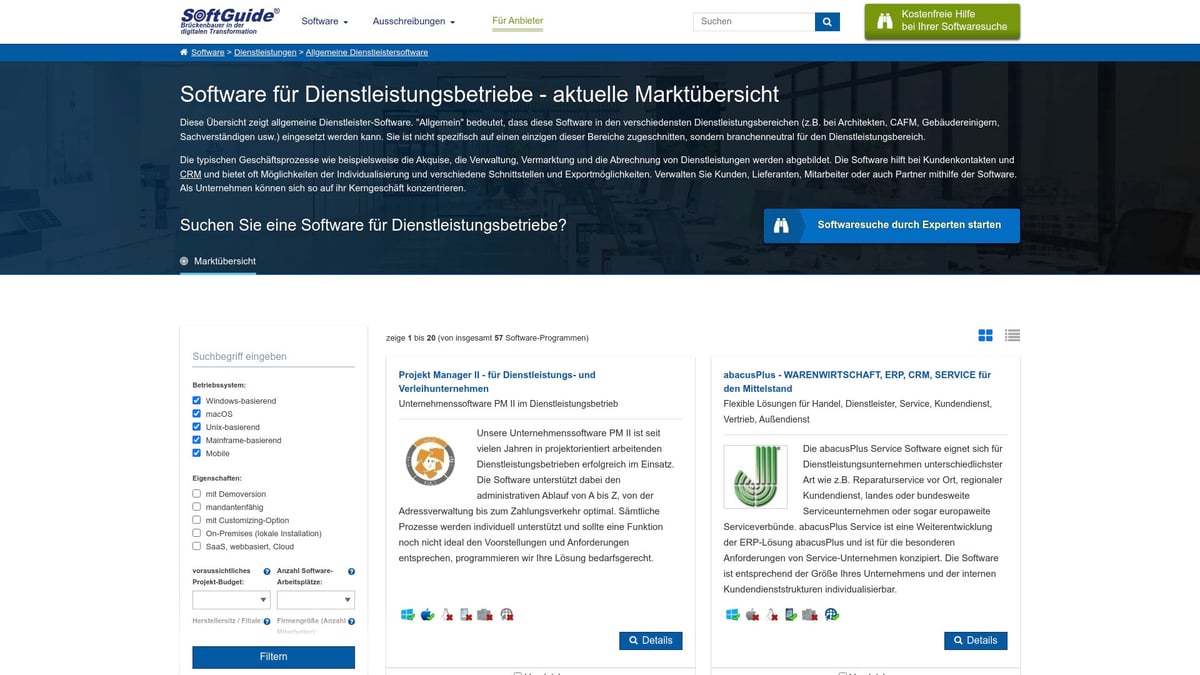
Task: Click Softwaresuche durch Experten starten button
Action: 892,226
